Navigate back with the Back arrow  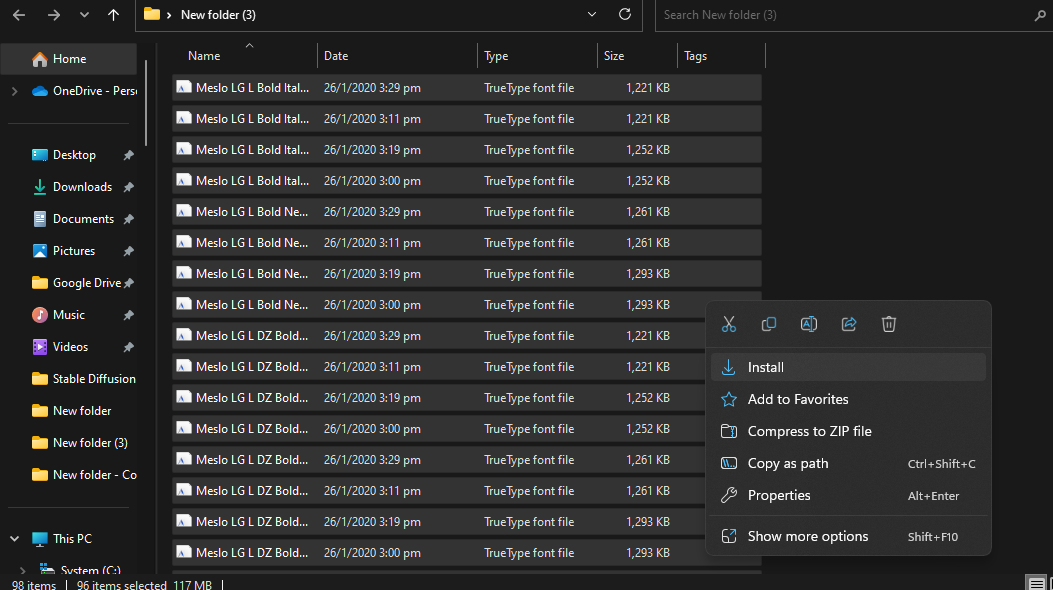tap(20, 15)
